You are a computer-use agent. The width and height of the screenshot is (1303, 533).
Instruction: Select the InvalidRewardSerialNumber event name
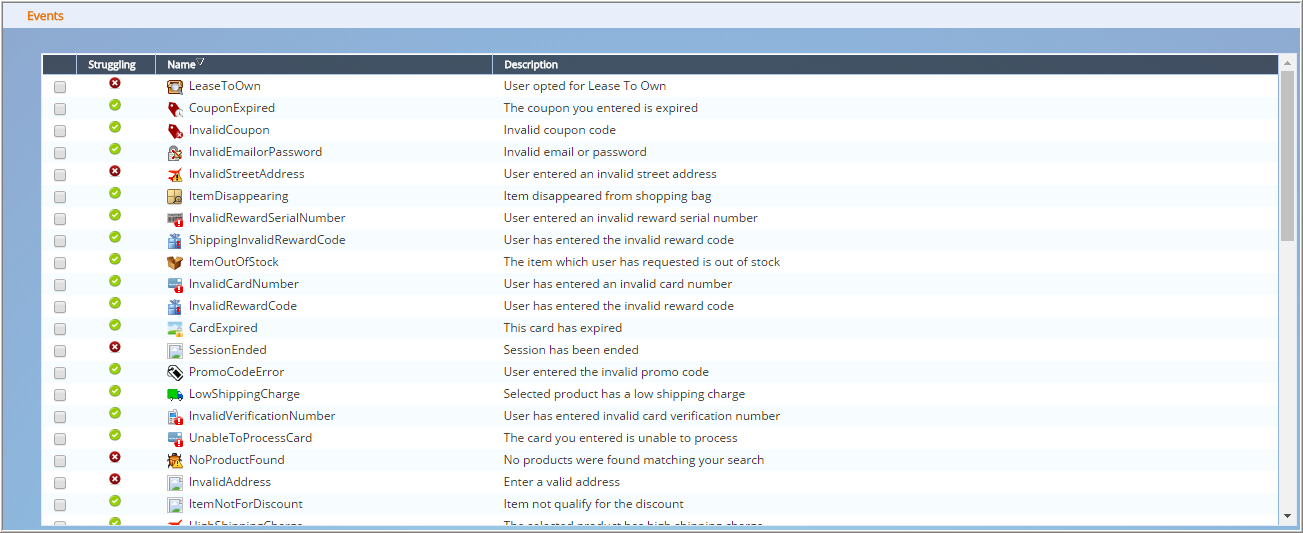coord(267,218)
